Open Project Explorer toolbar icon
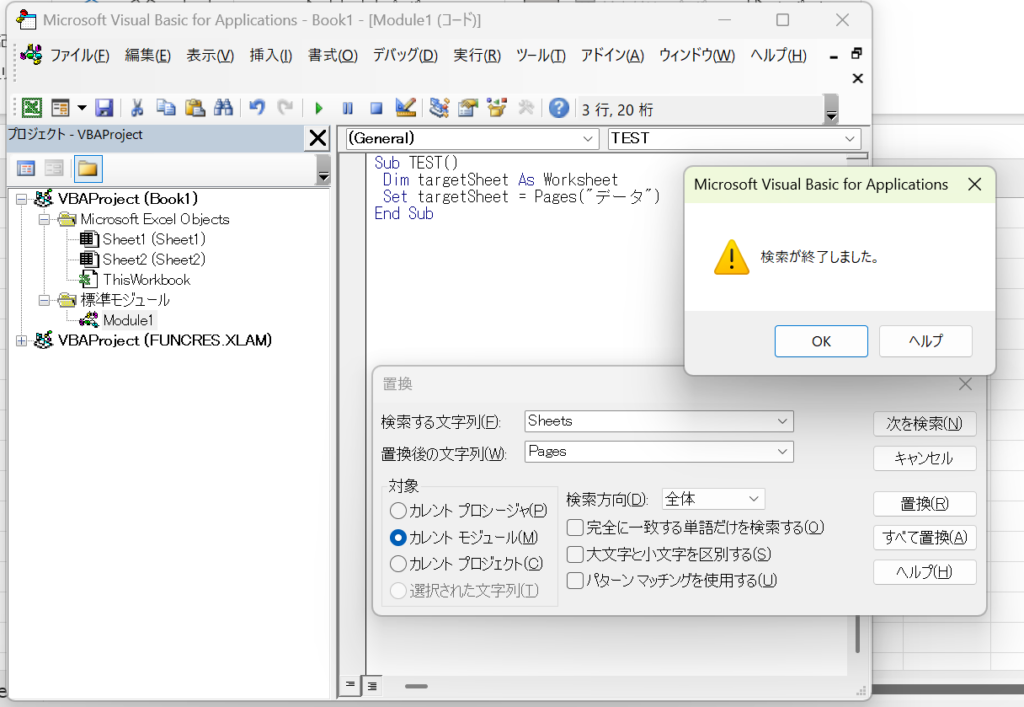1024x707 pixels. coord(440,108)
